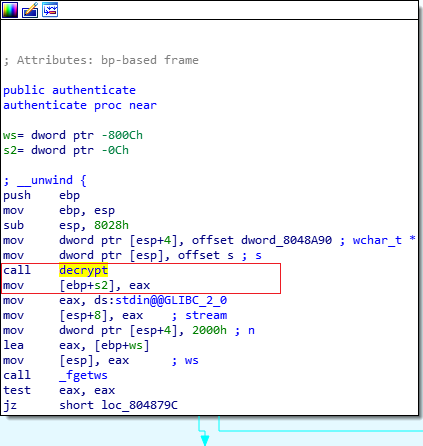
Task: Select the dword_8048A90 operand
Action: (x=286, y=240)
